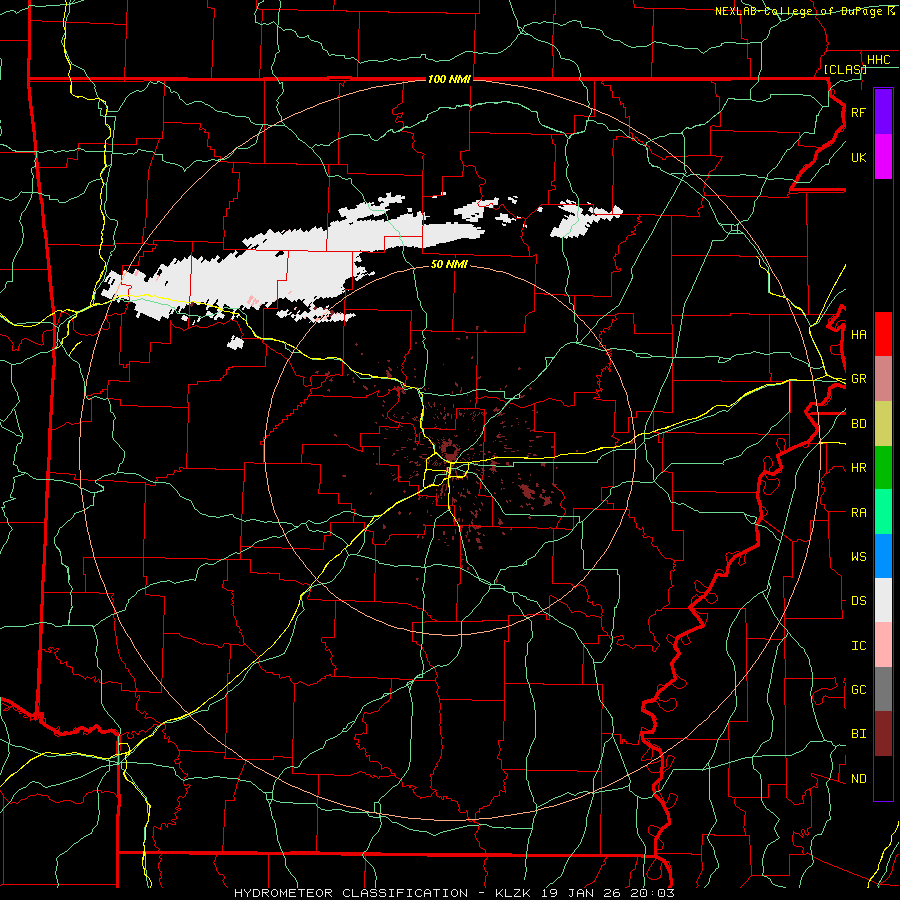Select the 'HR' legend label
900x900 pixels.
[x=858, y=468]
